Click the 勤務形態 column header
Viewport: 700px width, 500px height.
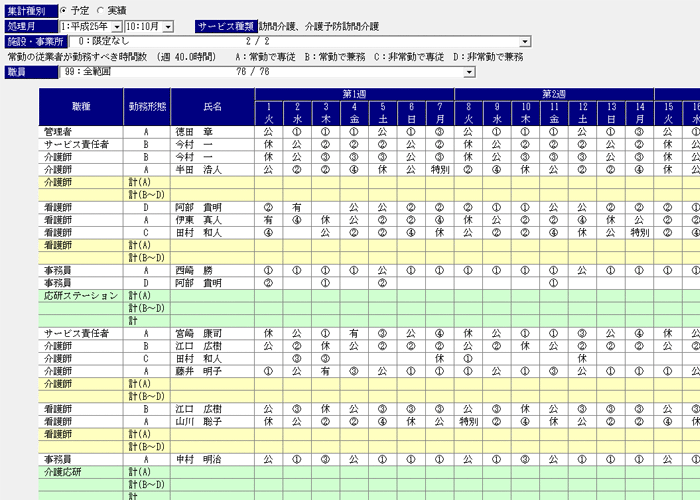(x=147, y=107)
